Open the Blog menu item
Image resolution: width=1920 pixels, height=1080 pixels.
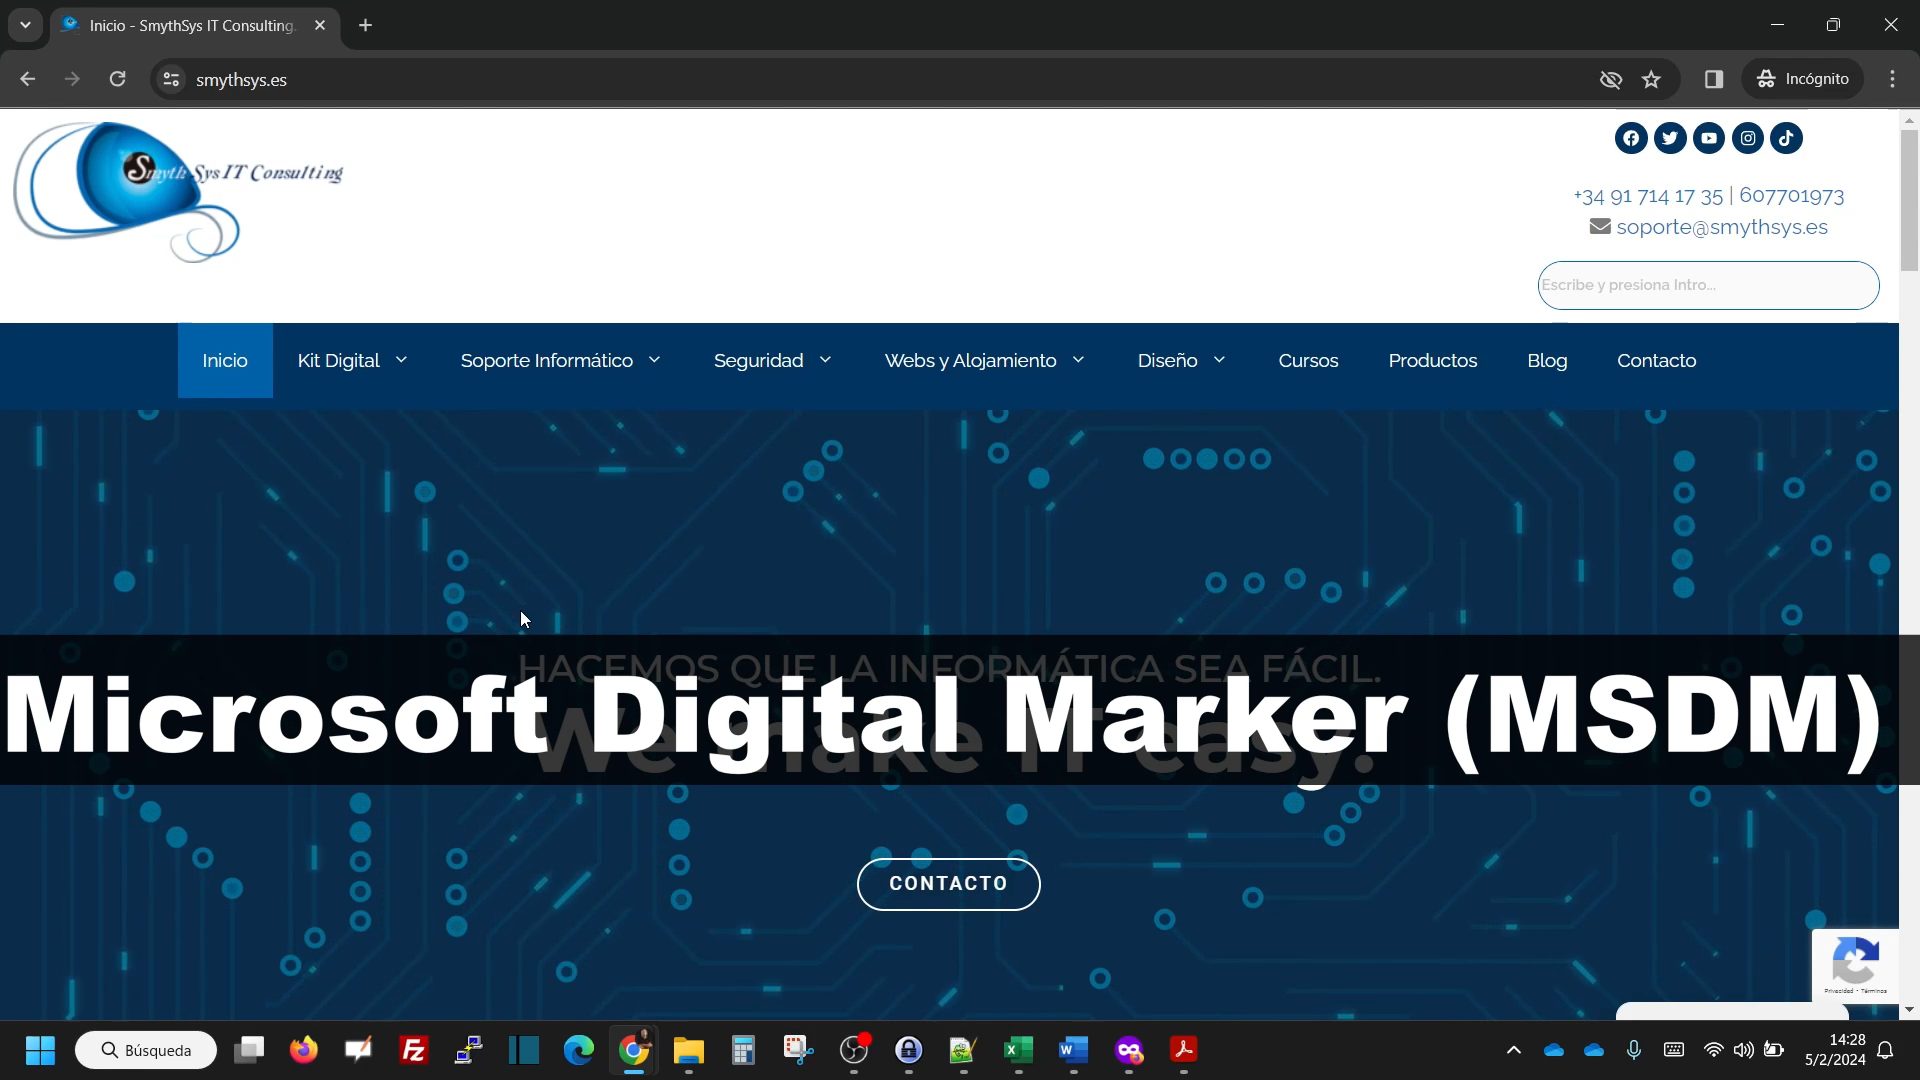[x=1547, y=360]
